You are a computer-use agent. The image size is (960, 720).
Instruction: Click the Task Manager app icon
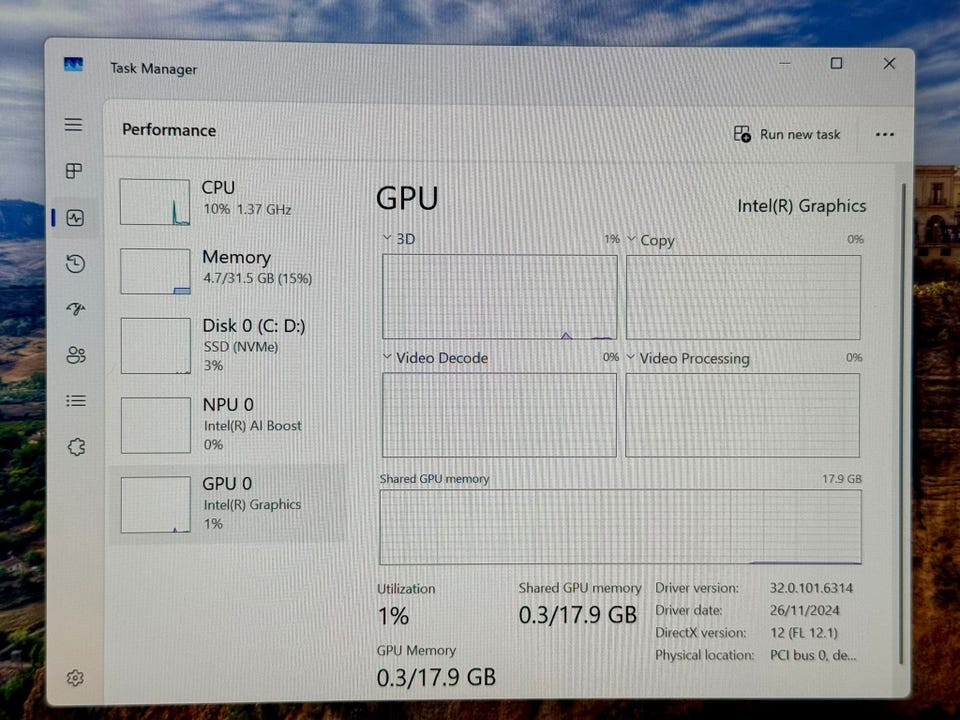click(x=73, y=64)
